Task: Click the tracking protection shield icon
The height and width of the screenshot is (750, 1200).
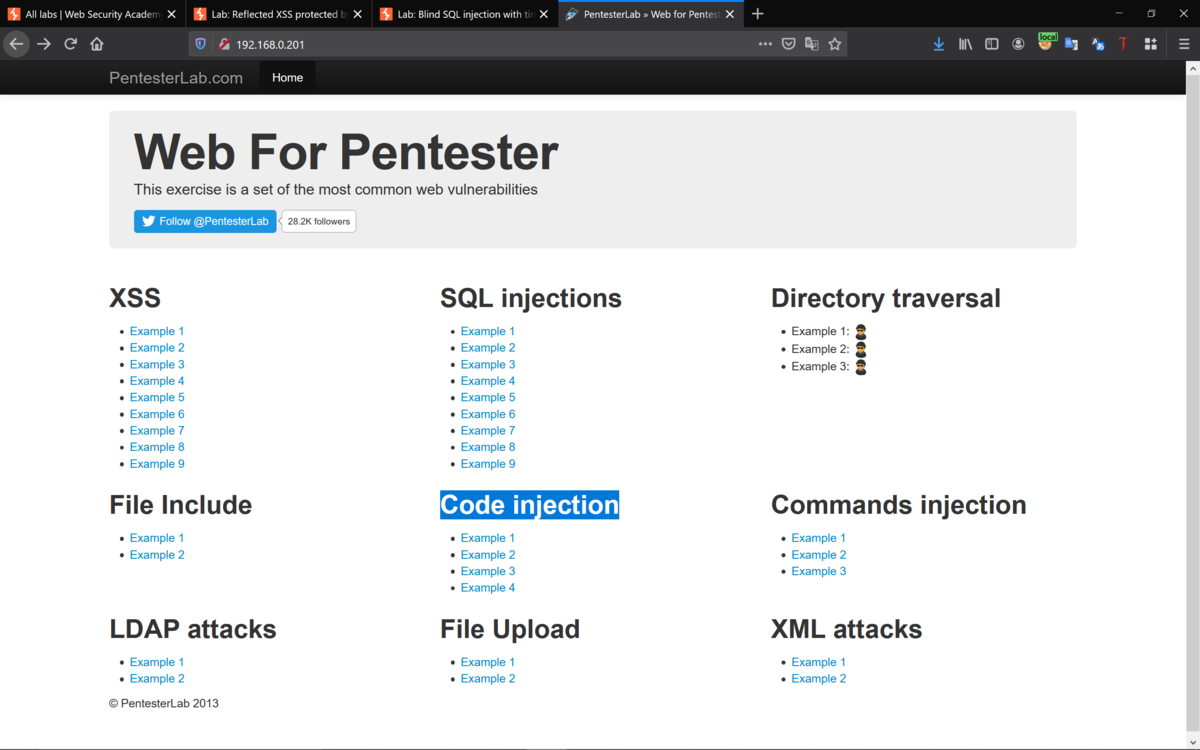Action: point(200,44)
